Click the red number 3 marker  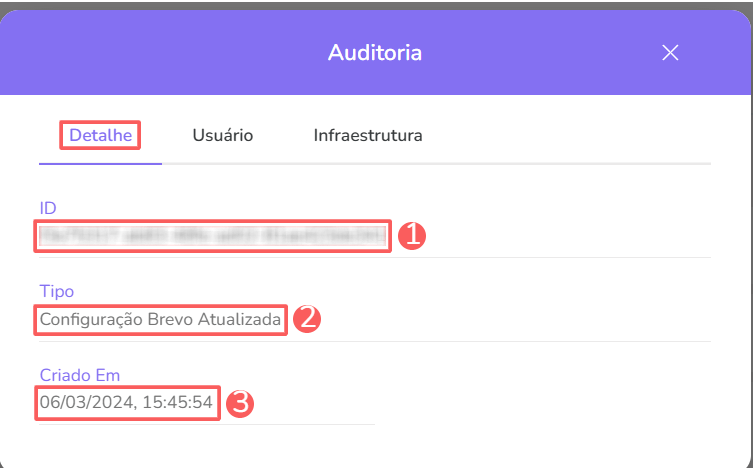[240, 404]
